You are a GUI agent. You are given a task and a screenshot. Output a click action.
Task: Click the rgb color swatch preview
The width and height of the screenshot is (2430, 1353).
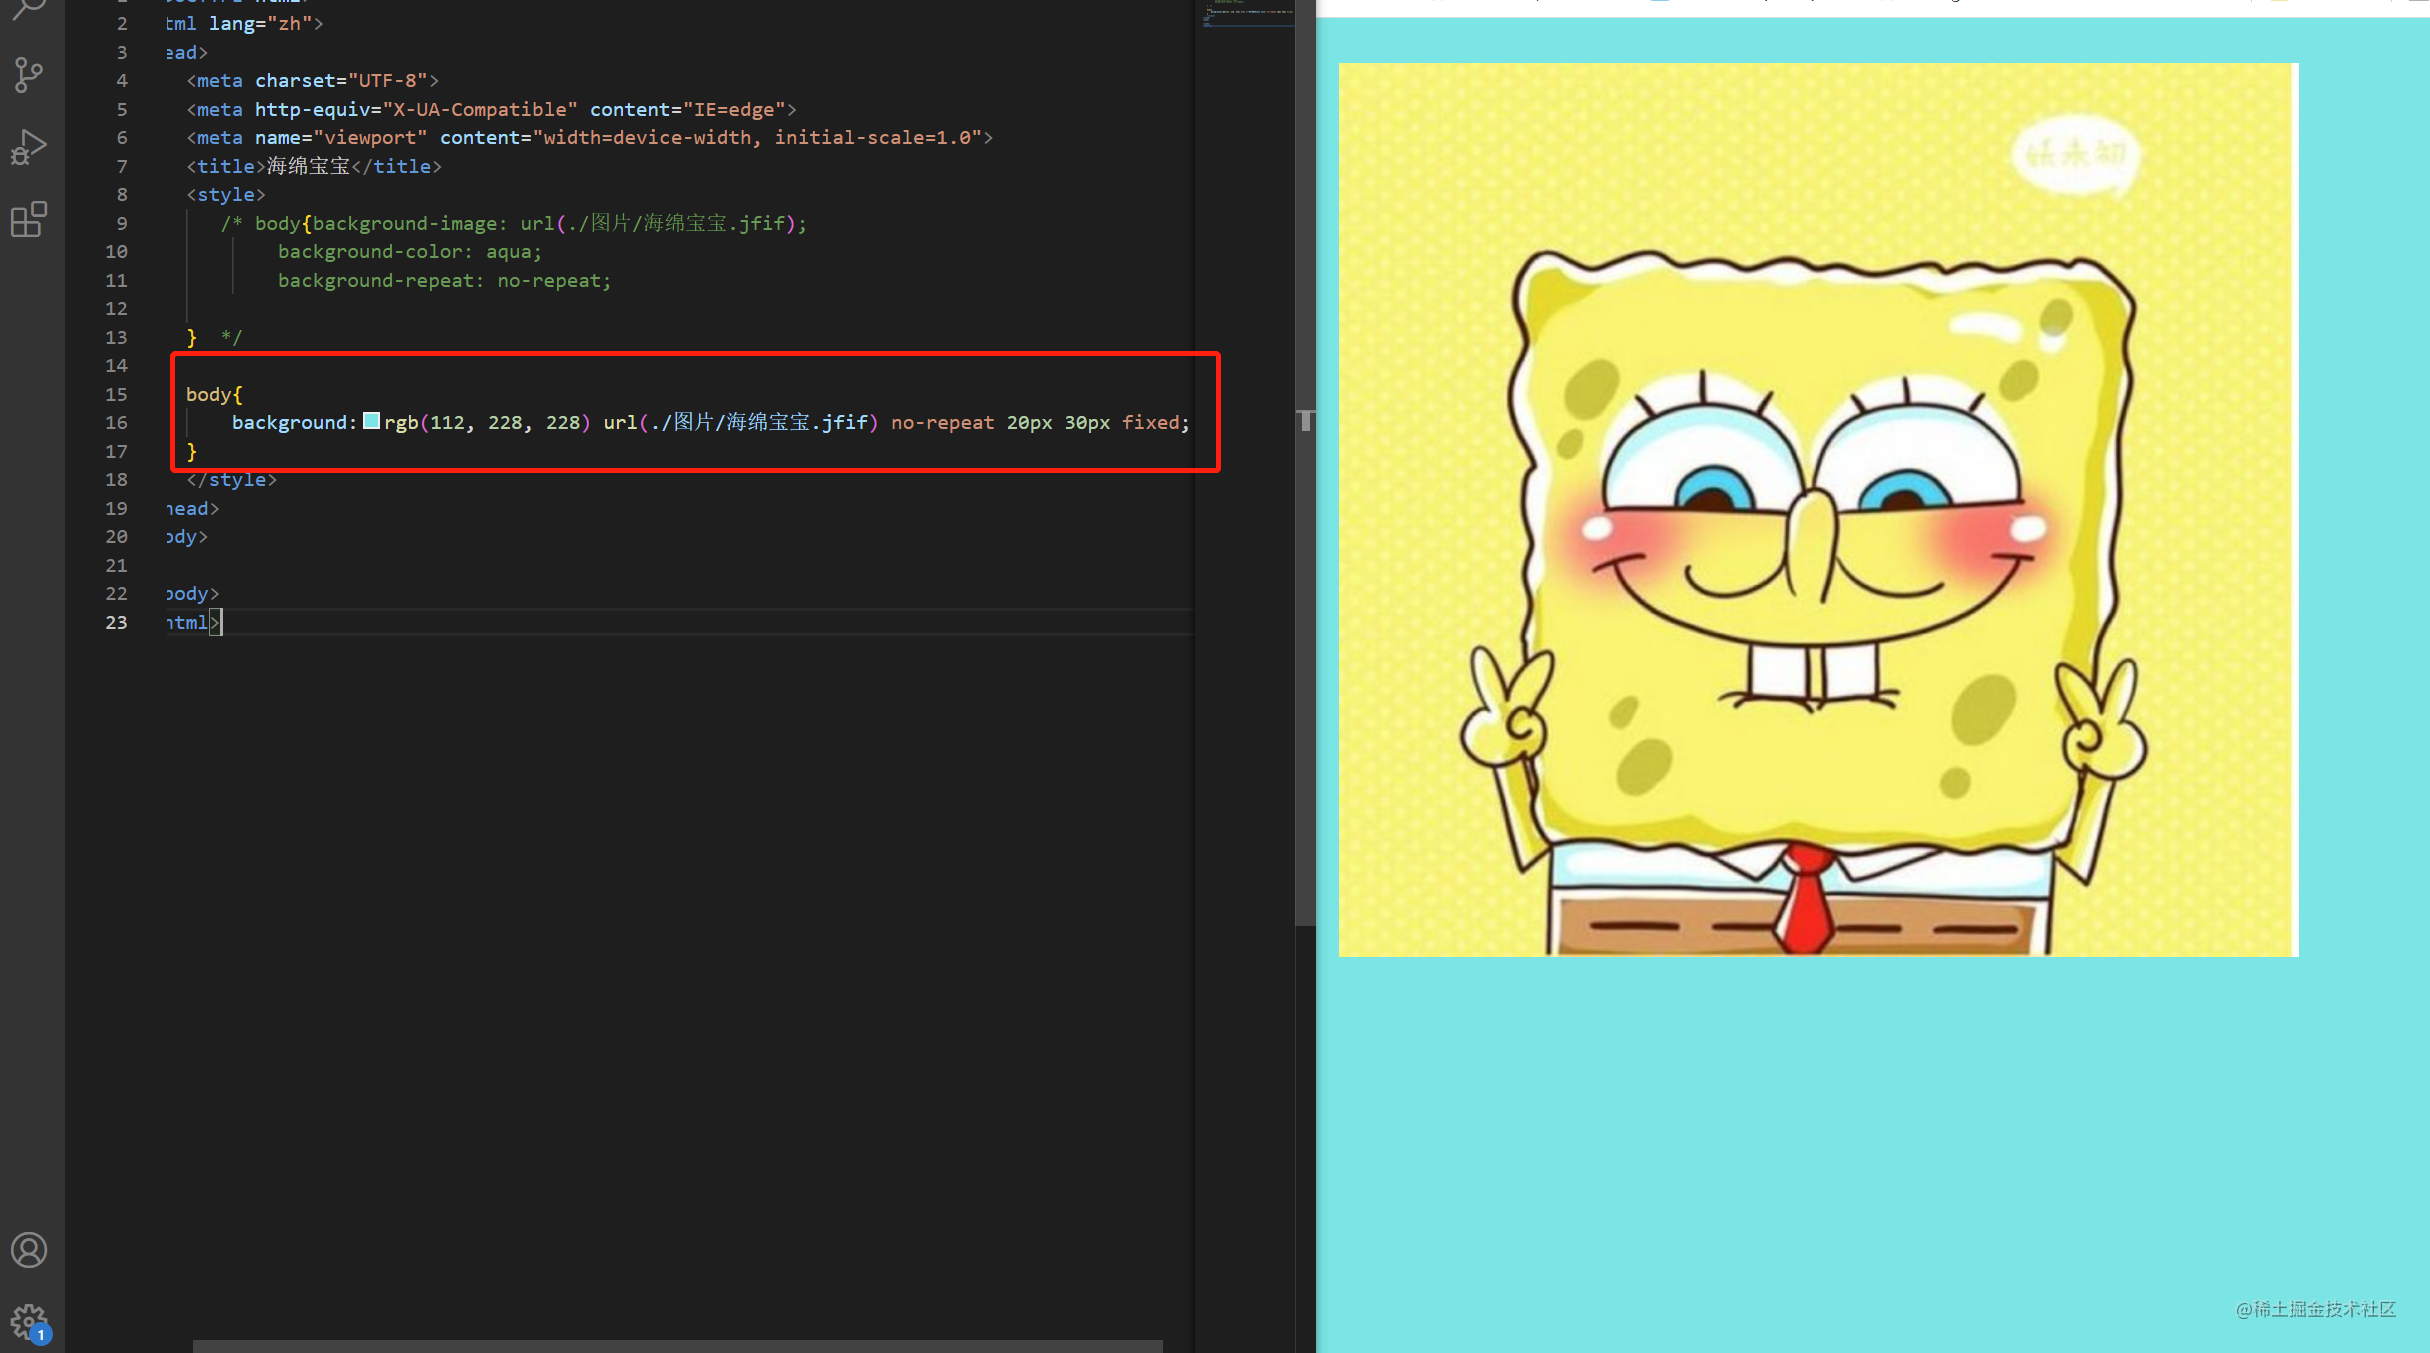(x=371, y=421)
